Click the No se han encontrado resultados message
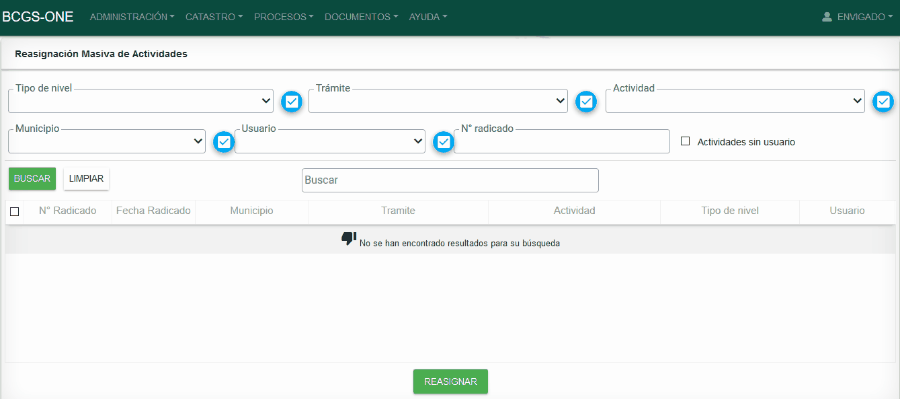The height and width of the screenshot is (399, 900). coord(460,243)
